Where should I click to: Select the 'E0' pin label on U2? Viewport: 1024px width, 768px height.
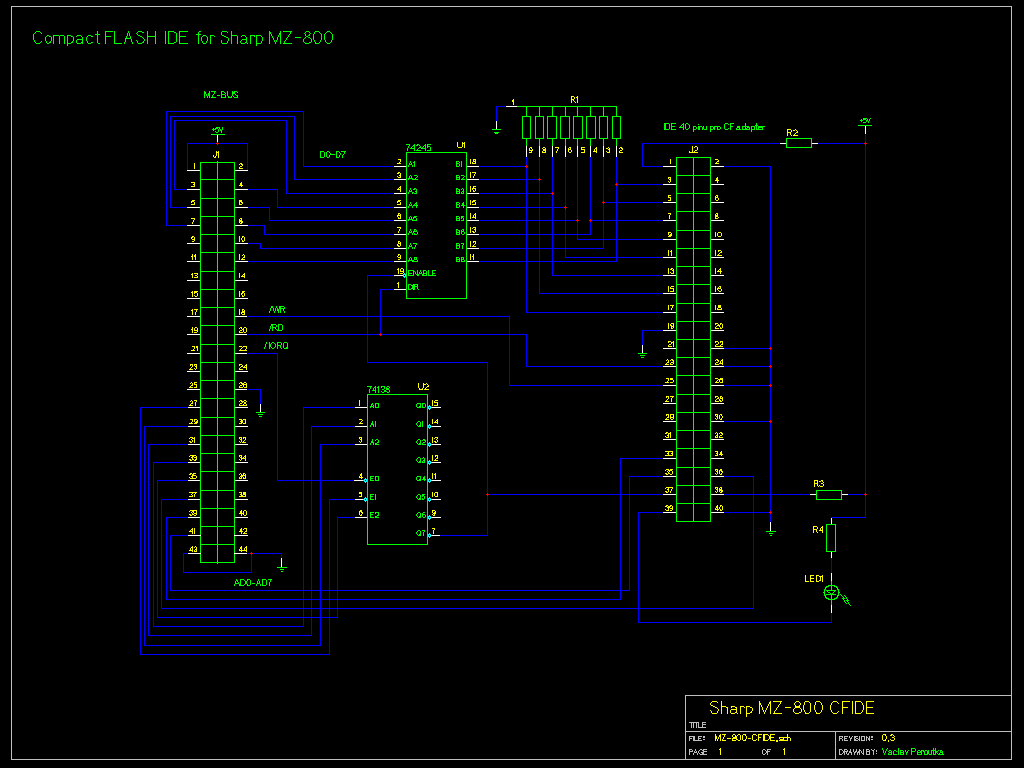[374, 479]
